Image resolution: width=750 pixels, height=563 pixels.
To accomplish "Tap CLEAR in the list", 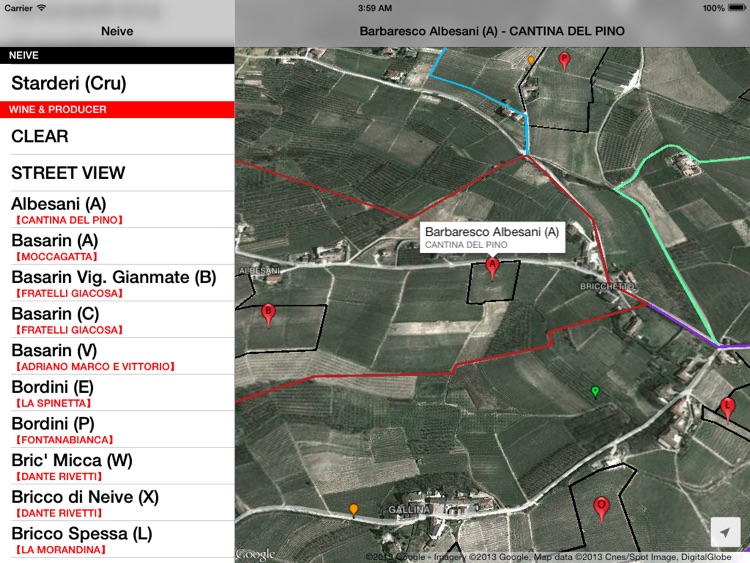I will [117, 136].
